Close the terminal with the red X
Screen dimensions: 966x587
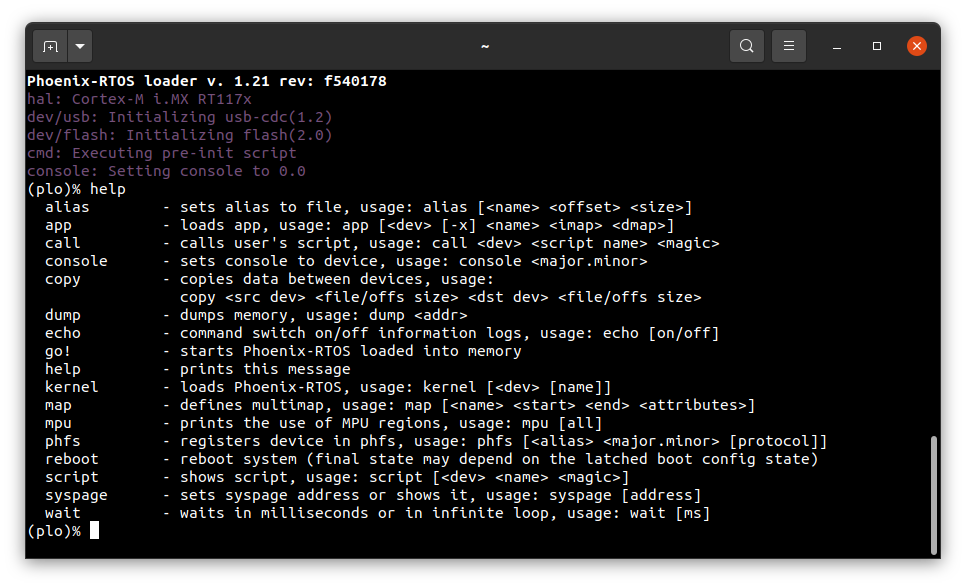[x=917, y=46]
